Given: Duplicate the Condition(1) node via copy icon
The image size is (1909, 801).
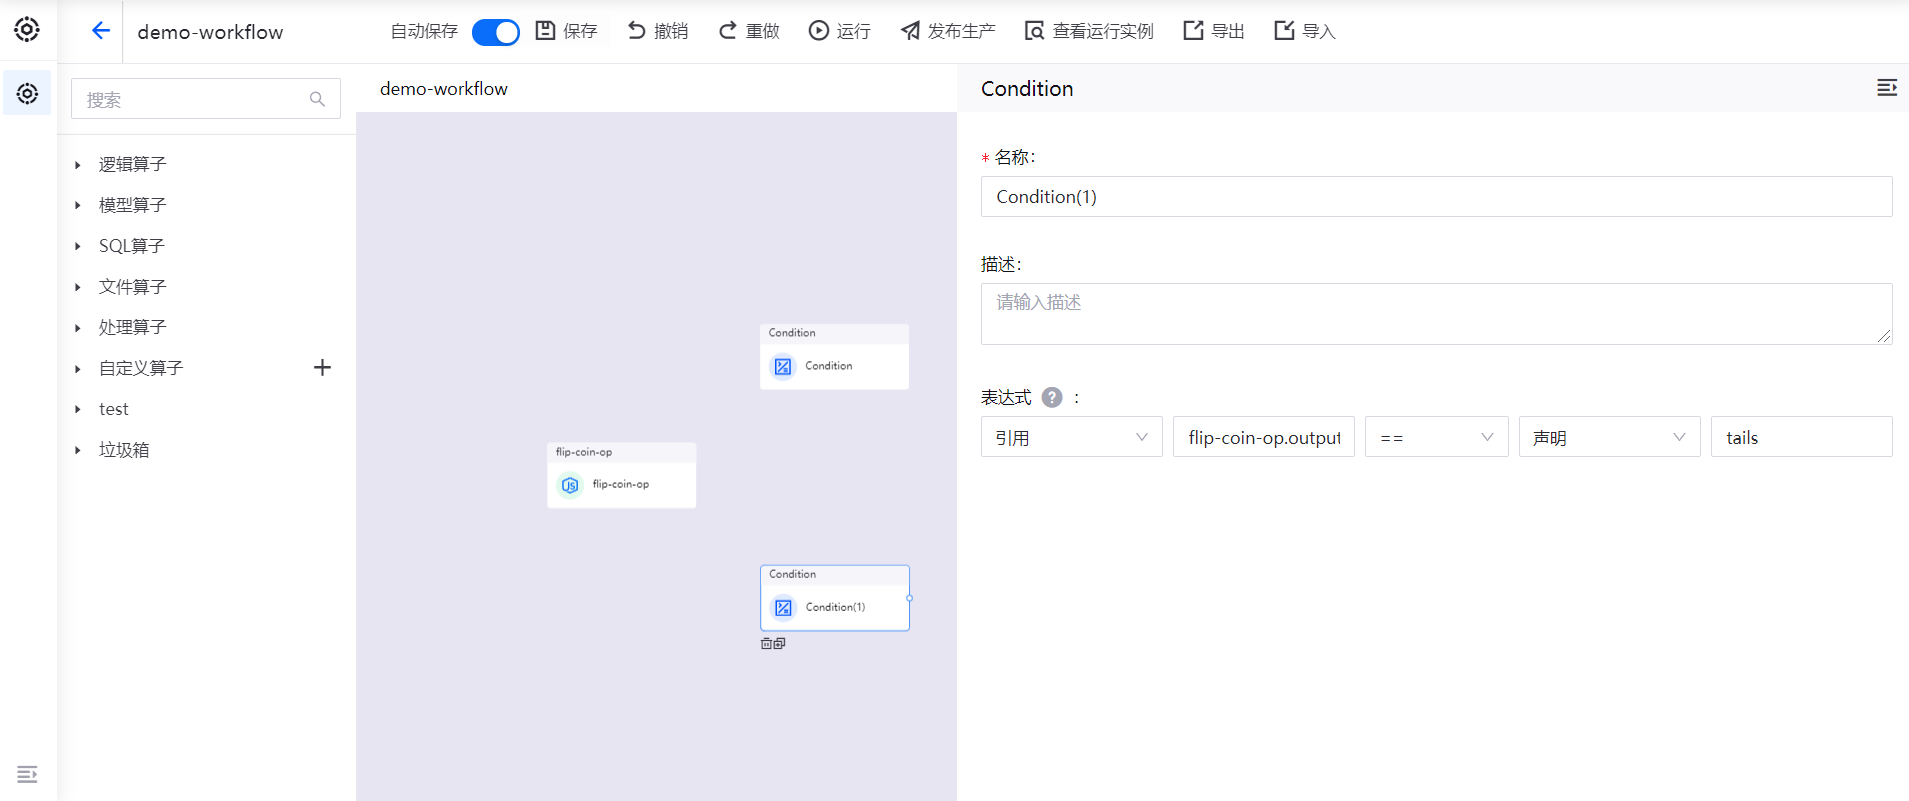Looking at the screenshot, I should [x=780, y=644].
